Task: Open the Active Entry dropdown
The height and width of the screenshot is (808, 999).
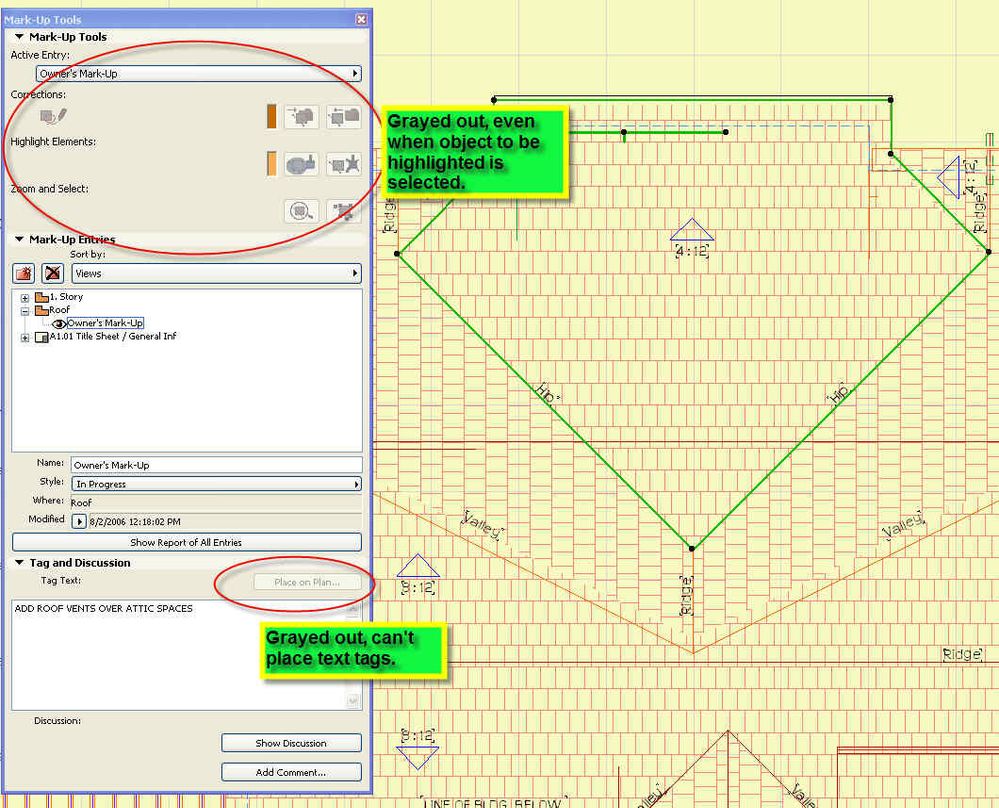Action: (x=199, y=73)
